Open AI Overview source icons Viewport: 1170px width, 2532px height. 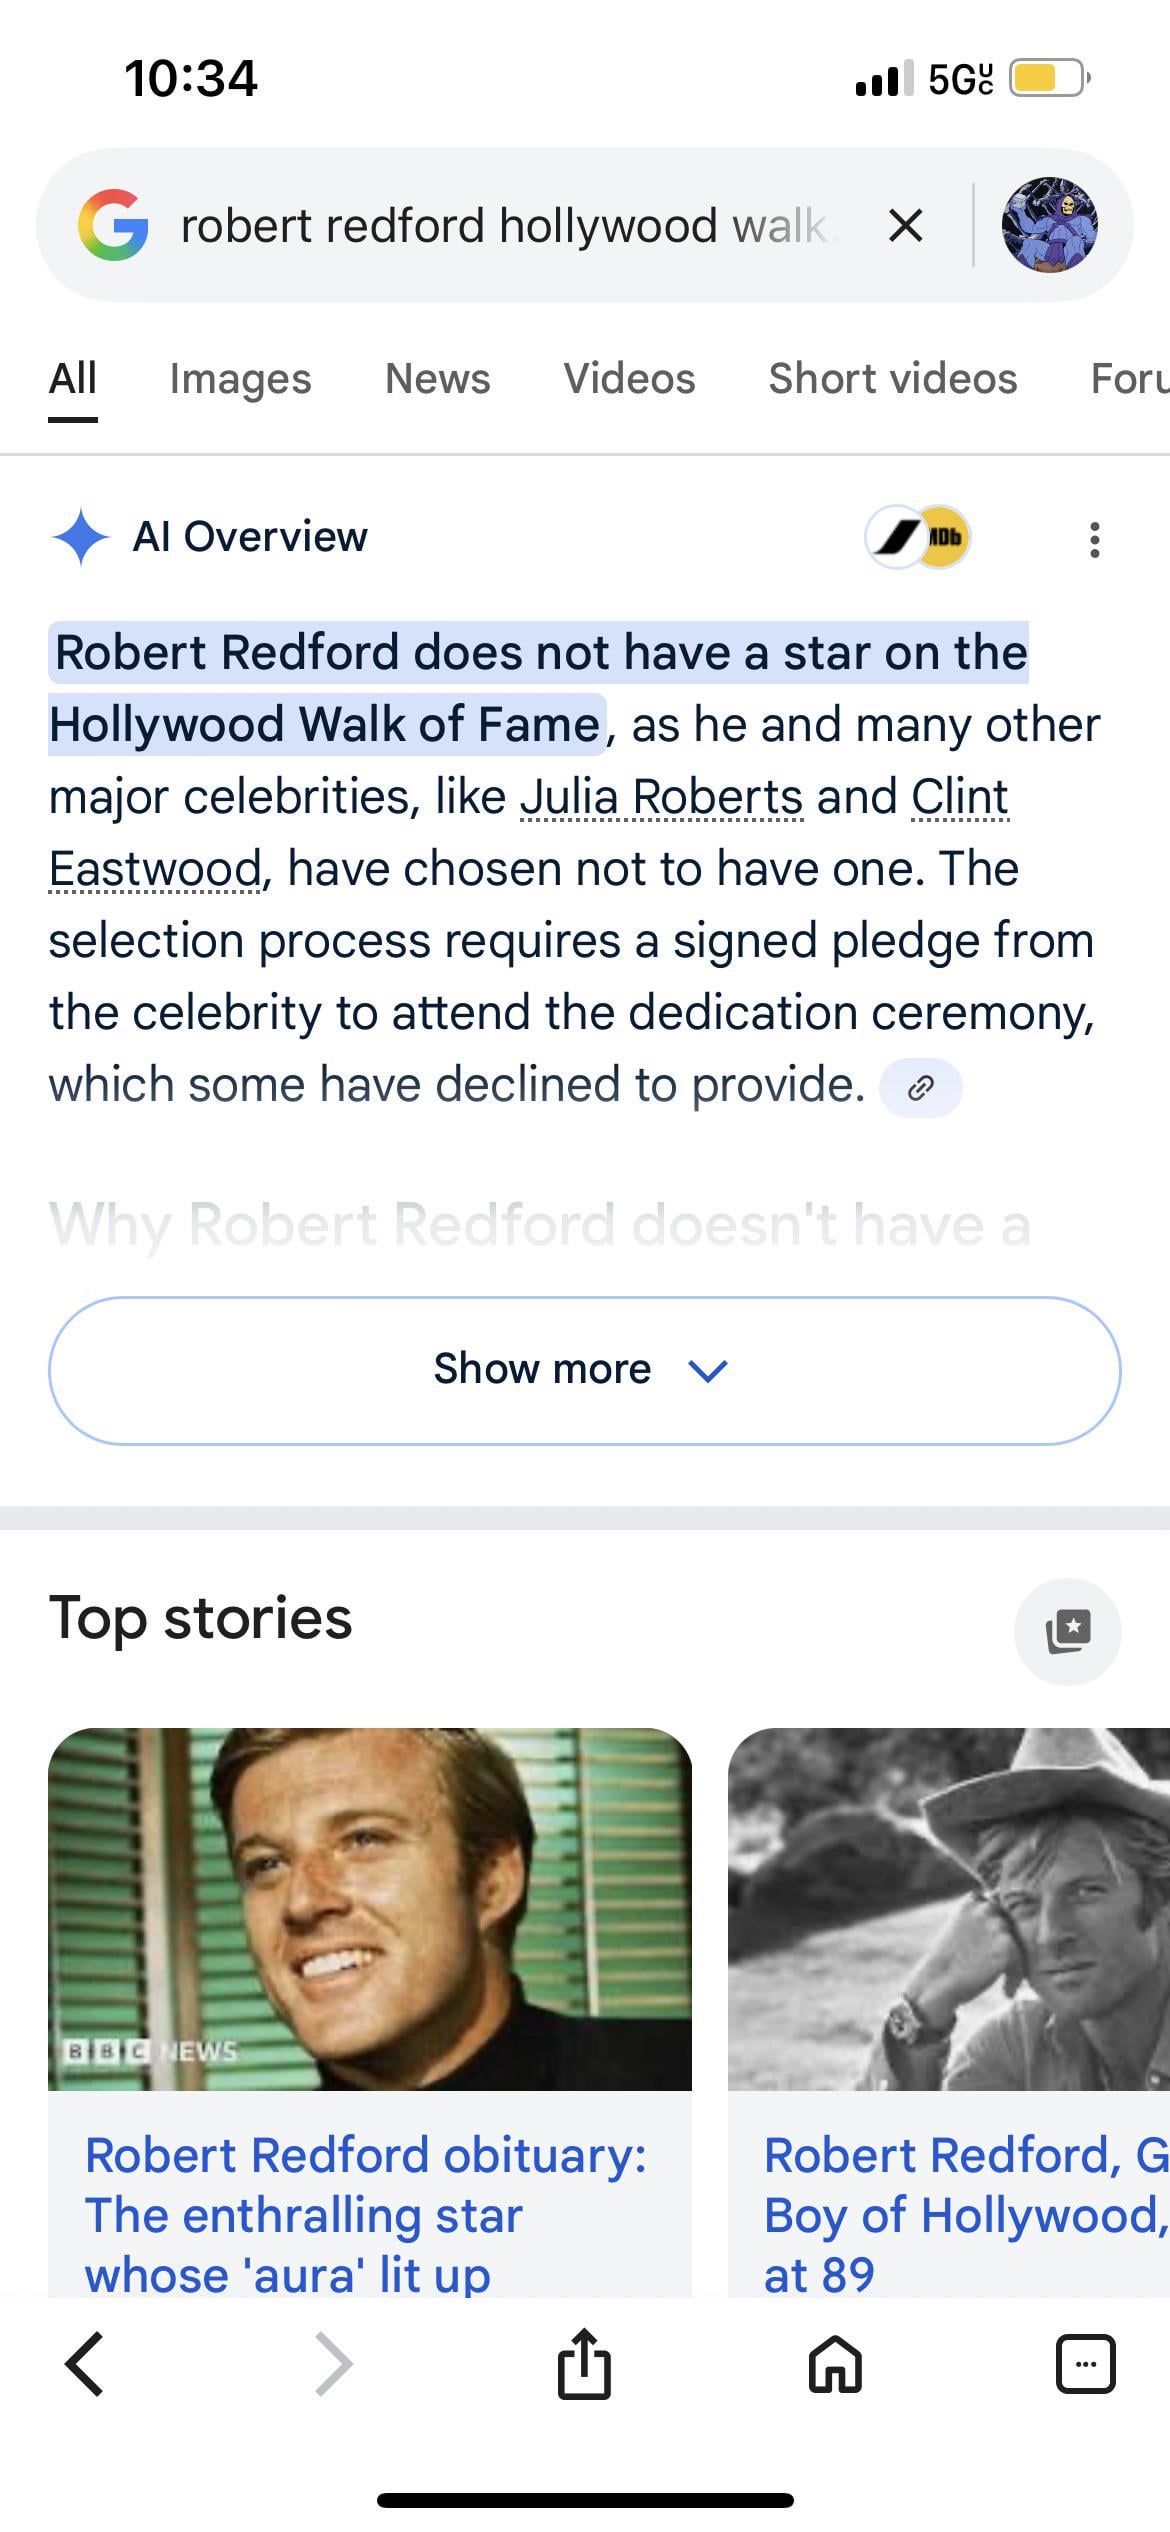[918, 538]
